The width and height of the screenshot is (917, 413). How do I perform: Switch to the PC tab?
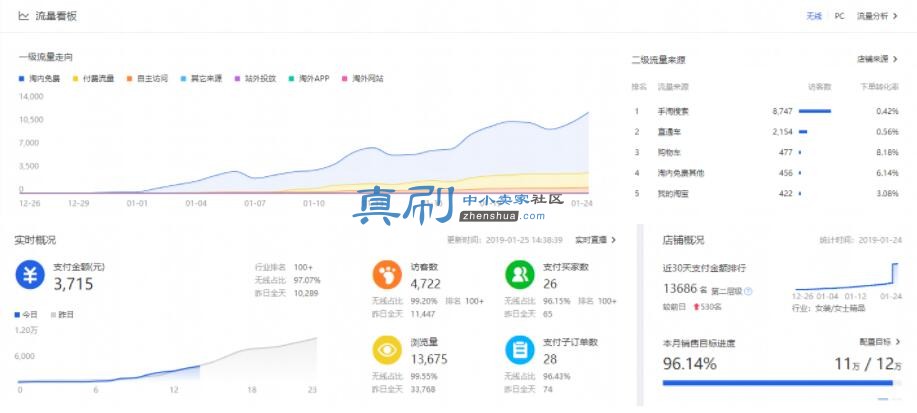[839, 16]
